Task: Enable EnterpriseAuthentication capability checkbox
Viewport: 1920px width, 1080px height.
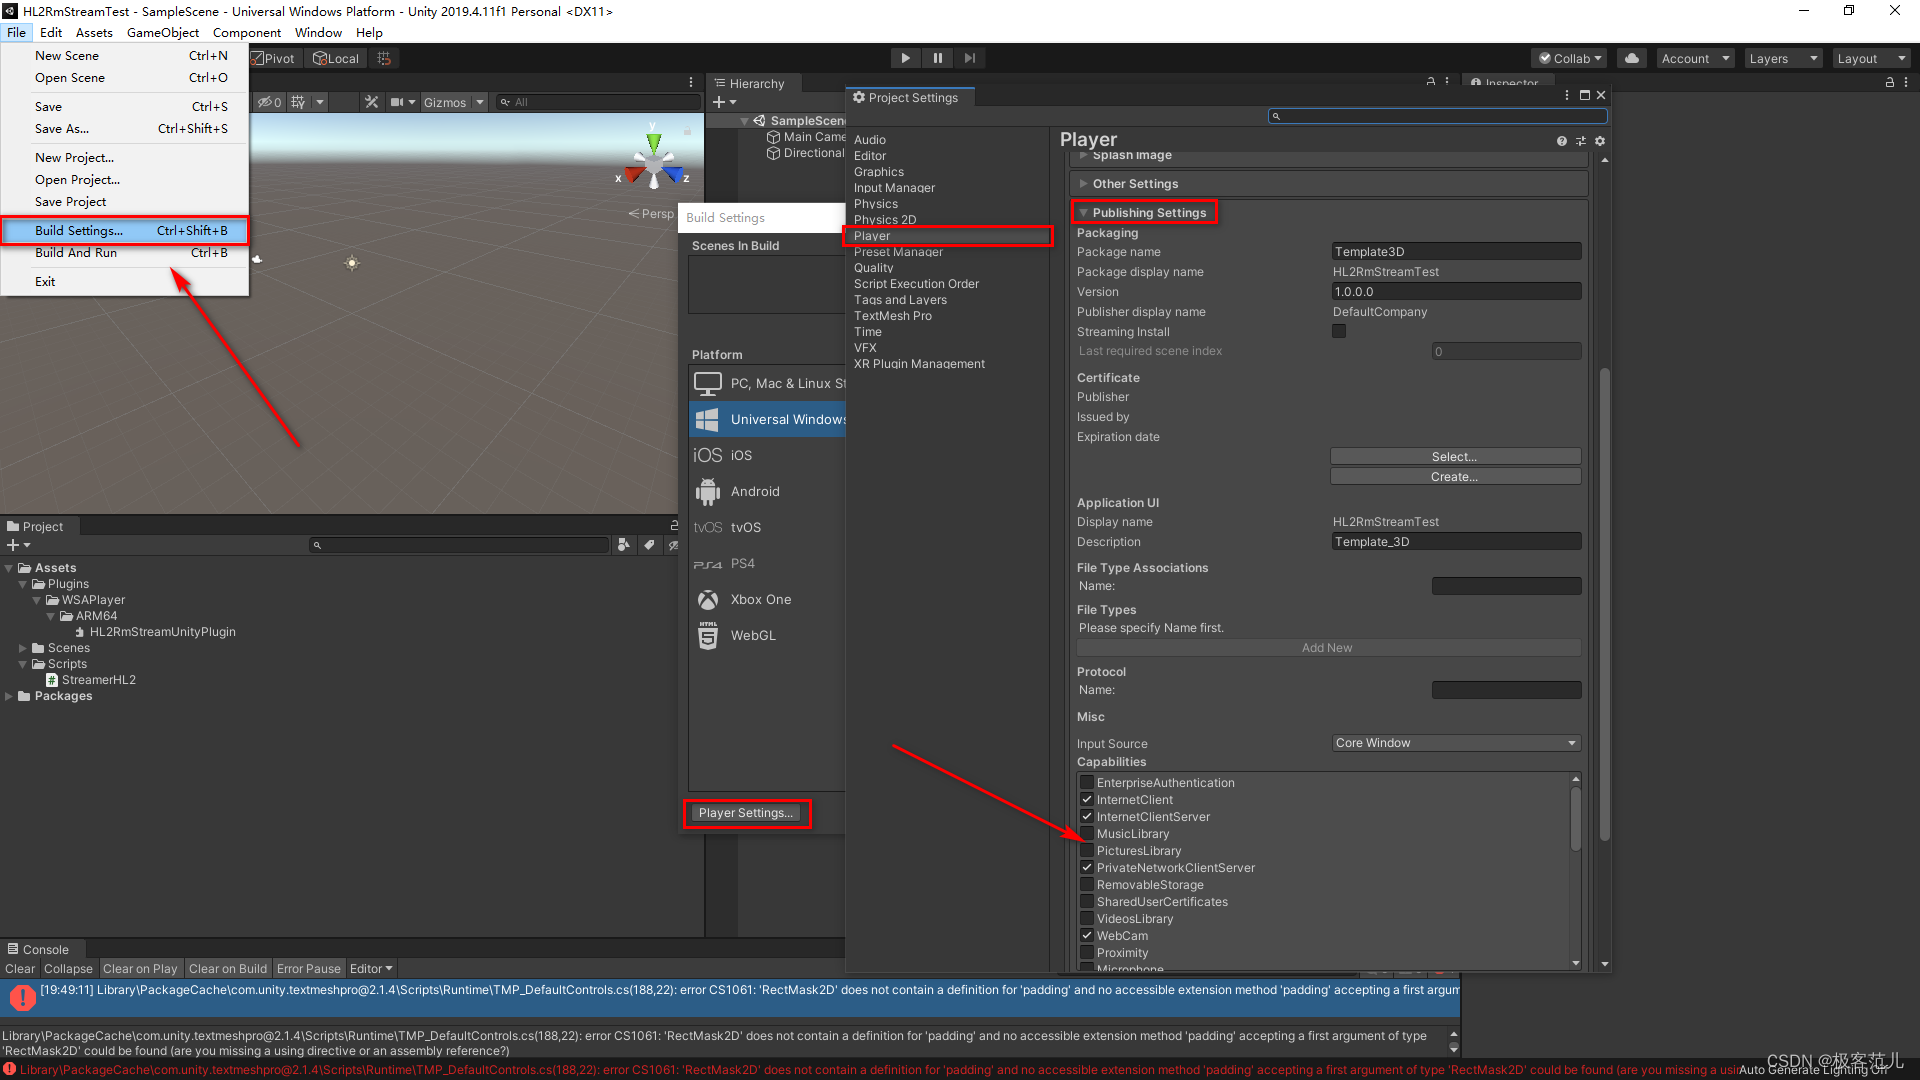Action: 1087,783
